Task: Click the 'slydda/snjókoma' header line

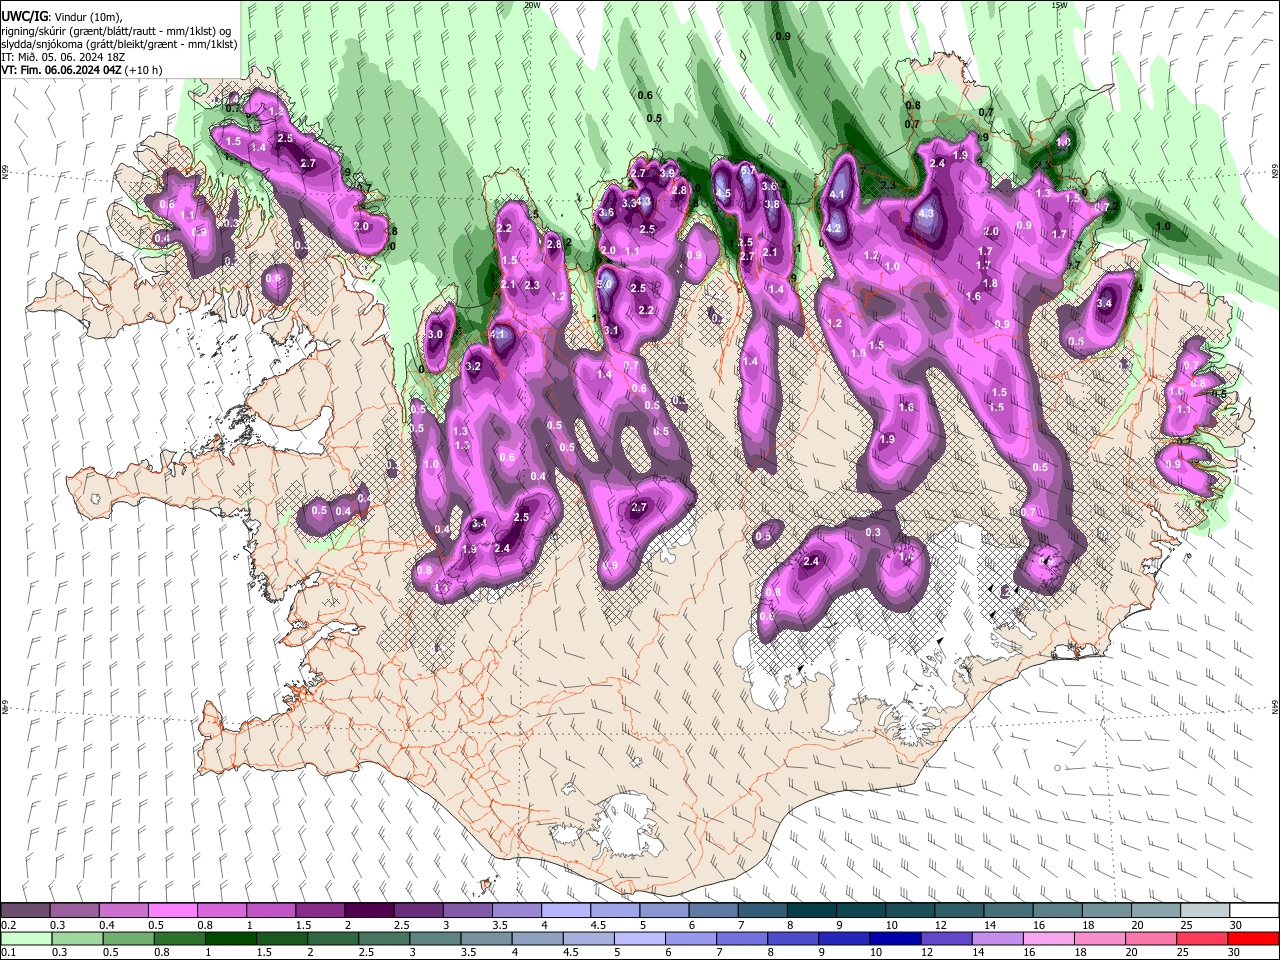Action: 119,44
